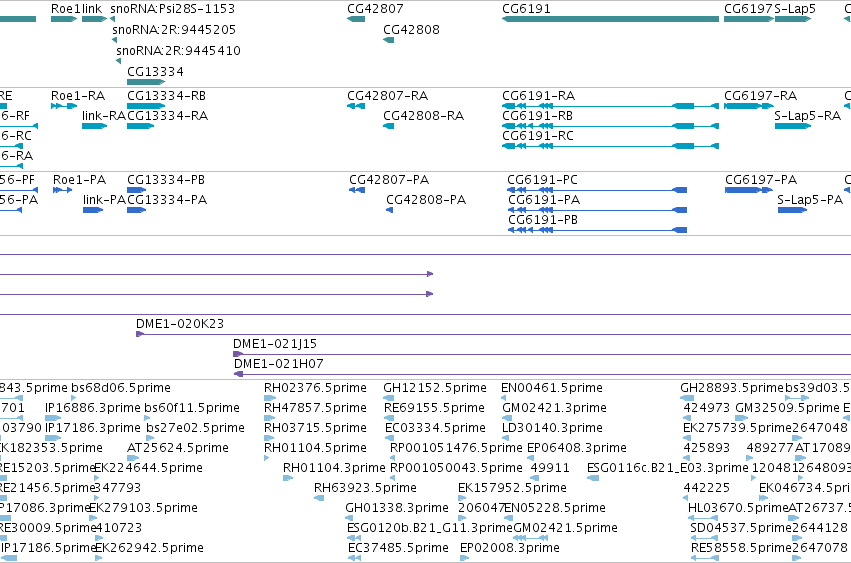Open transcript CG13334-RB
This screenshot has height=563, width=851.
tap(145, 106)
